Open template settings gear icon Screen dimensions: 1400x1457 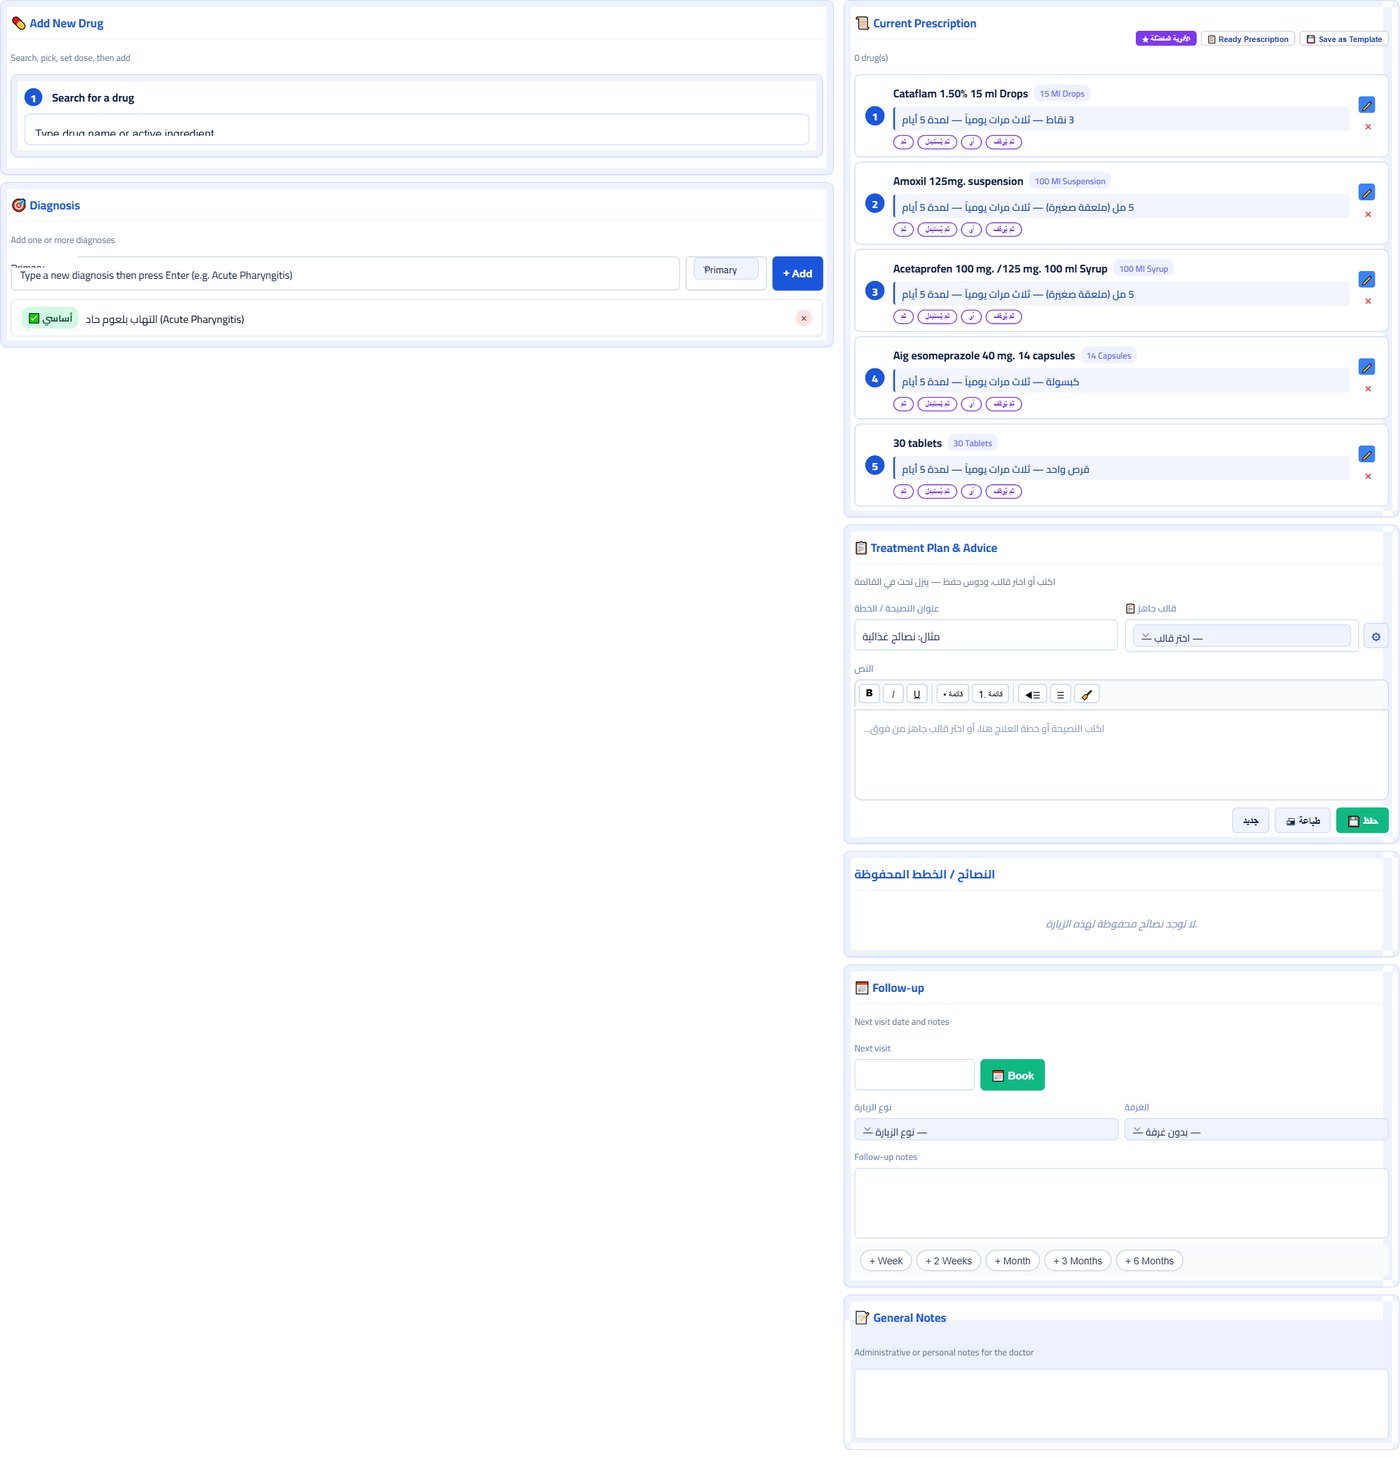[x=1376, y=637]
